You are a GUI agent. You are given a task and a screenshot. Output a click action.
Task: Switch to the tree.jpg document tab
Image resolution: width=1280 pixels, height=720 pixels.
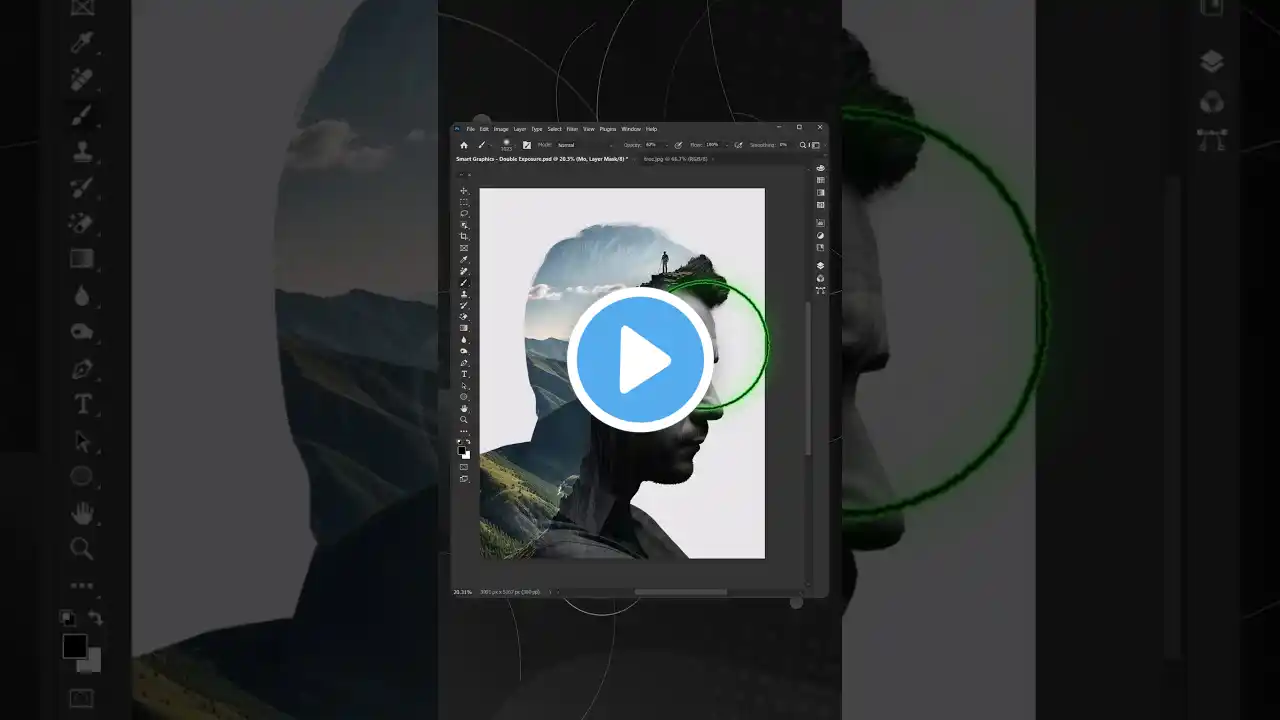[676, 159]
